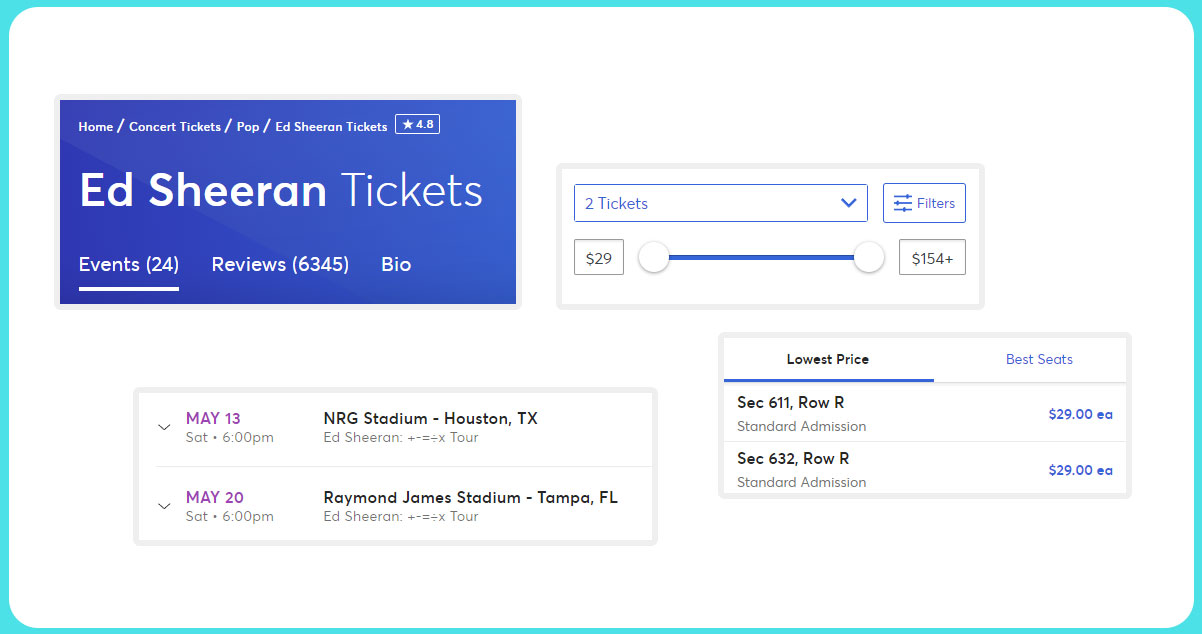This screenshot has width=1202, height=634.
Task: Open the Reviews (6345) tab
Action: pyautogui.click(x=280, y=265)
